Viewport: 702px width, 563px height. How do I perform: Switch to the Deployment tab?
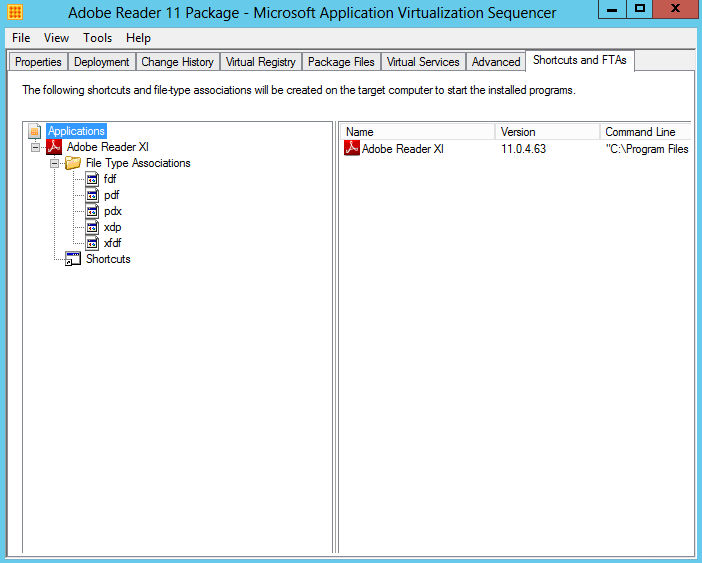click(102, 62)
